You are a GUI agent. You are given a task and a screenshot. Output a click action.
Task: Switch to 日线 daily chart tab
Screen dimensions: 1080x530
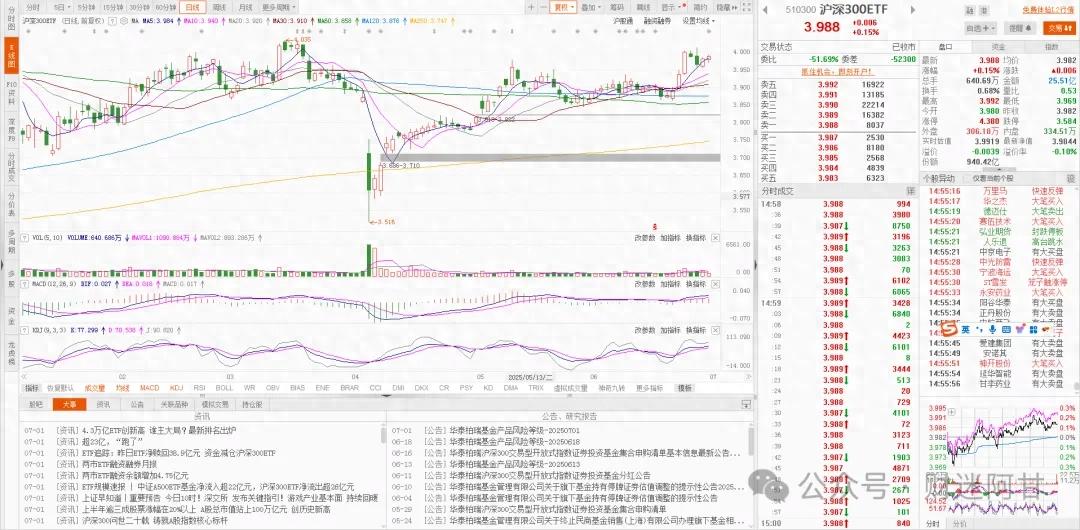point(192,7)
